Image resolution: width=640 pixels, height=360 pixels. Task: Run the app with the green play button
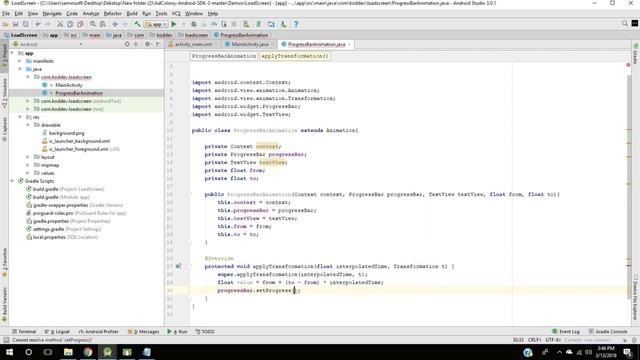tap(174, 24)
